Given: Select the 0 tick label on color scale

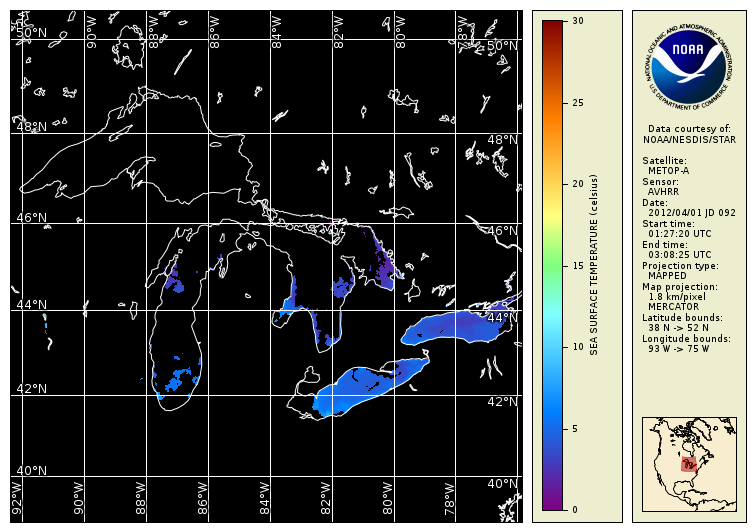Looking at the screenshot, I should click(x=575, y=509).
